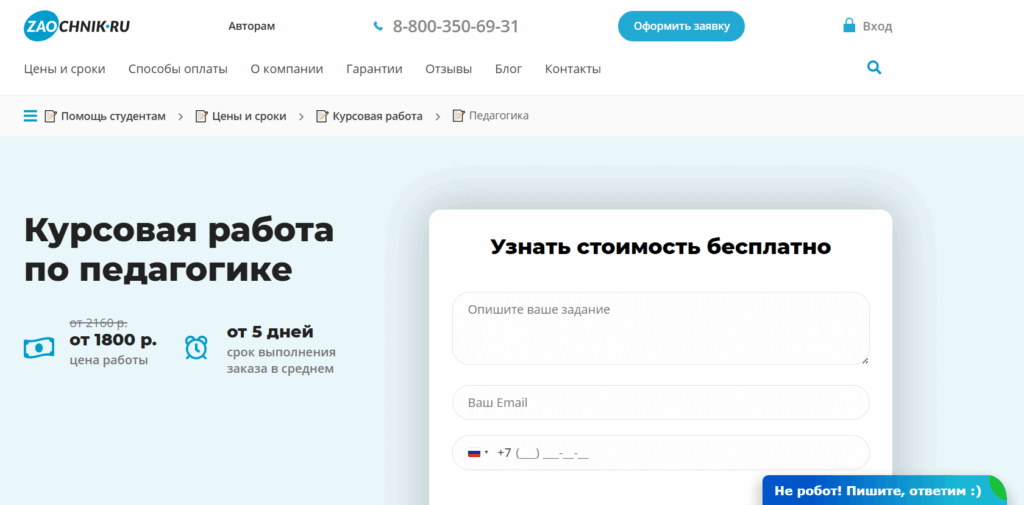Click the note icon before Цены и сроки breadcrumb

click(x=202, y=116)
